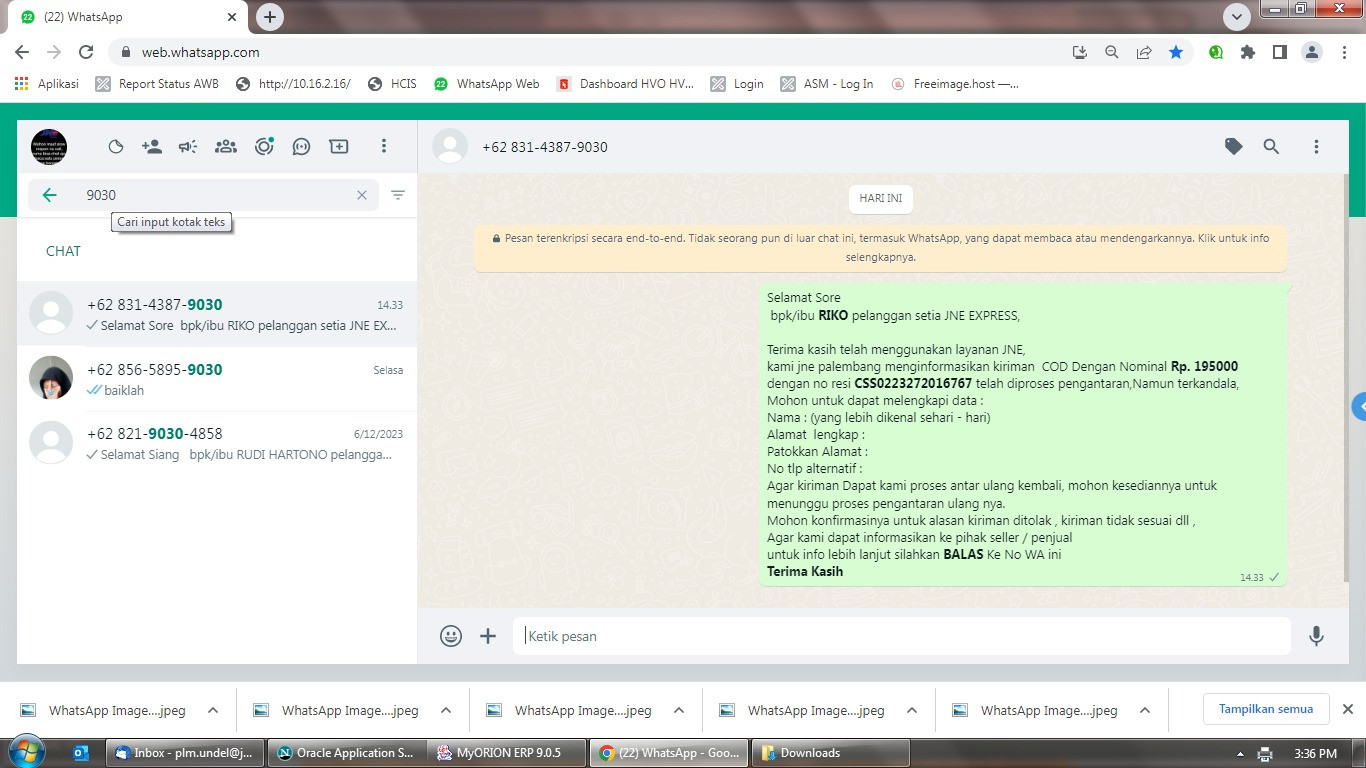The image size is (1366, 768).
Task: Switch to MyORION ERP 9.0.5 taskbar window
Action: pos(506,753)
